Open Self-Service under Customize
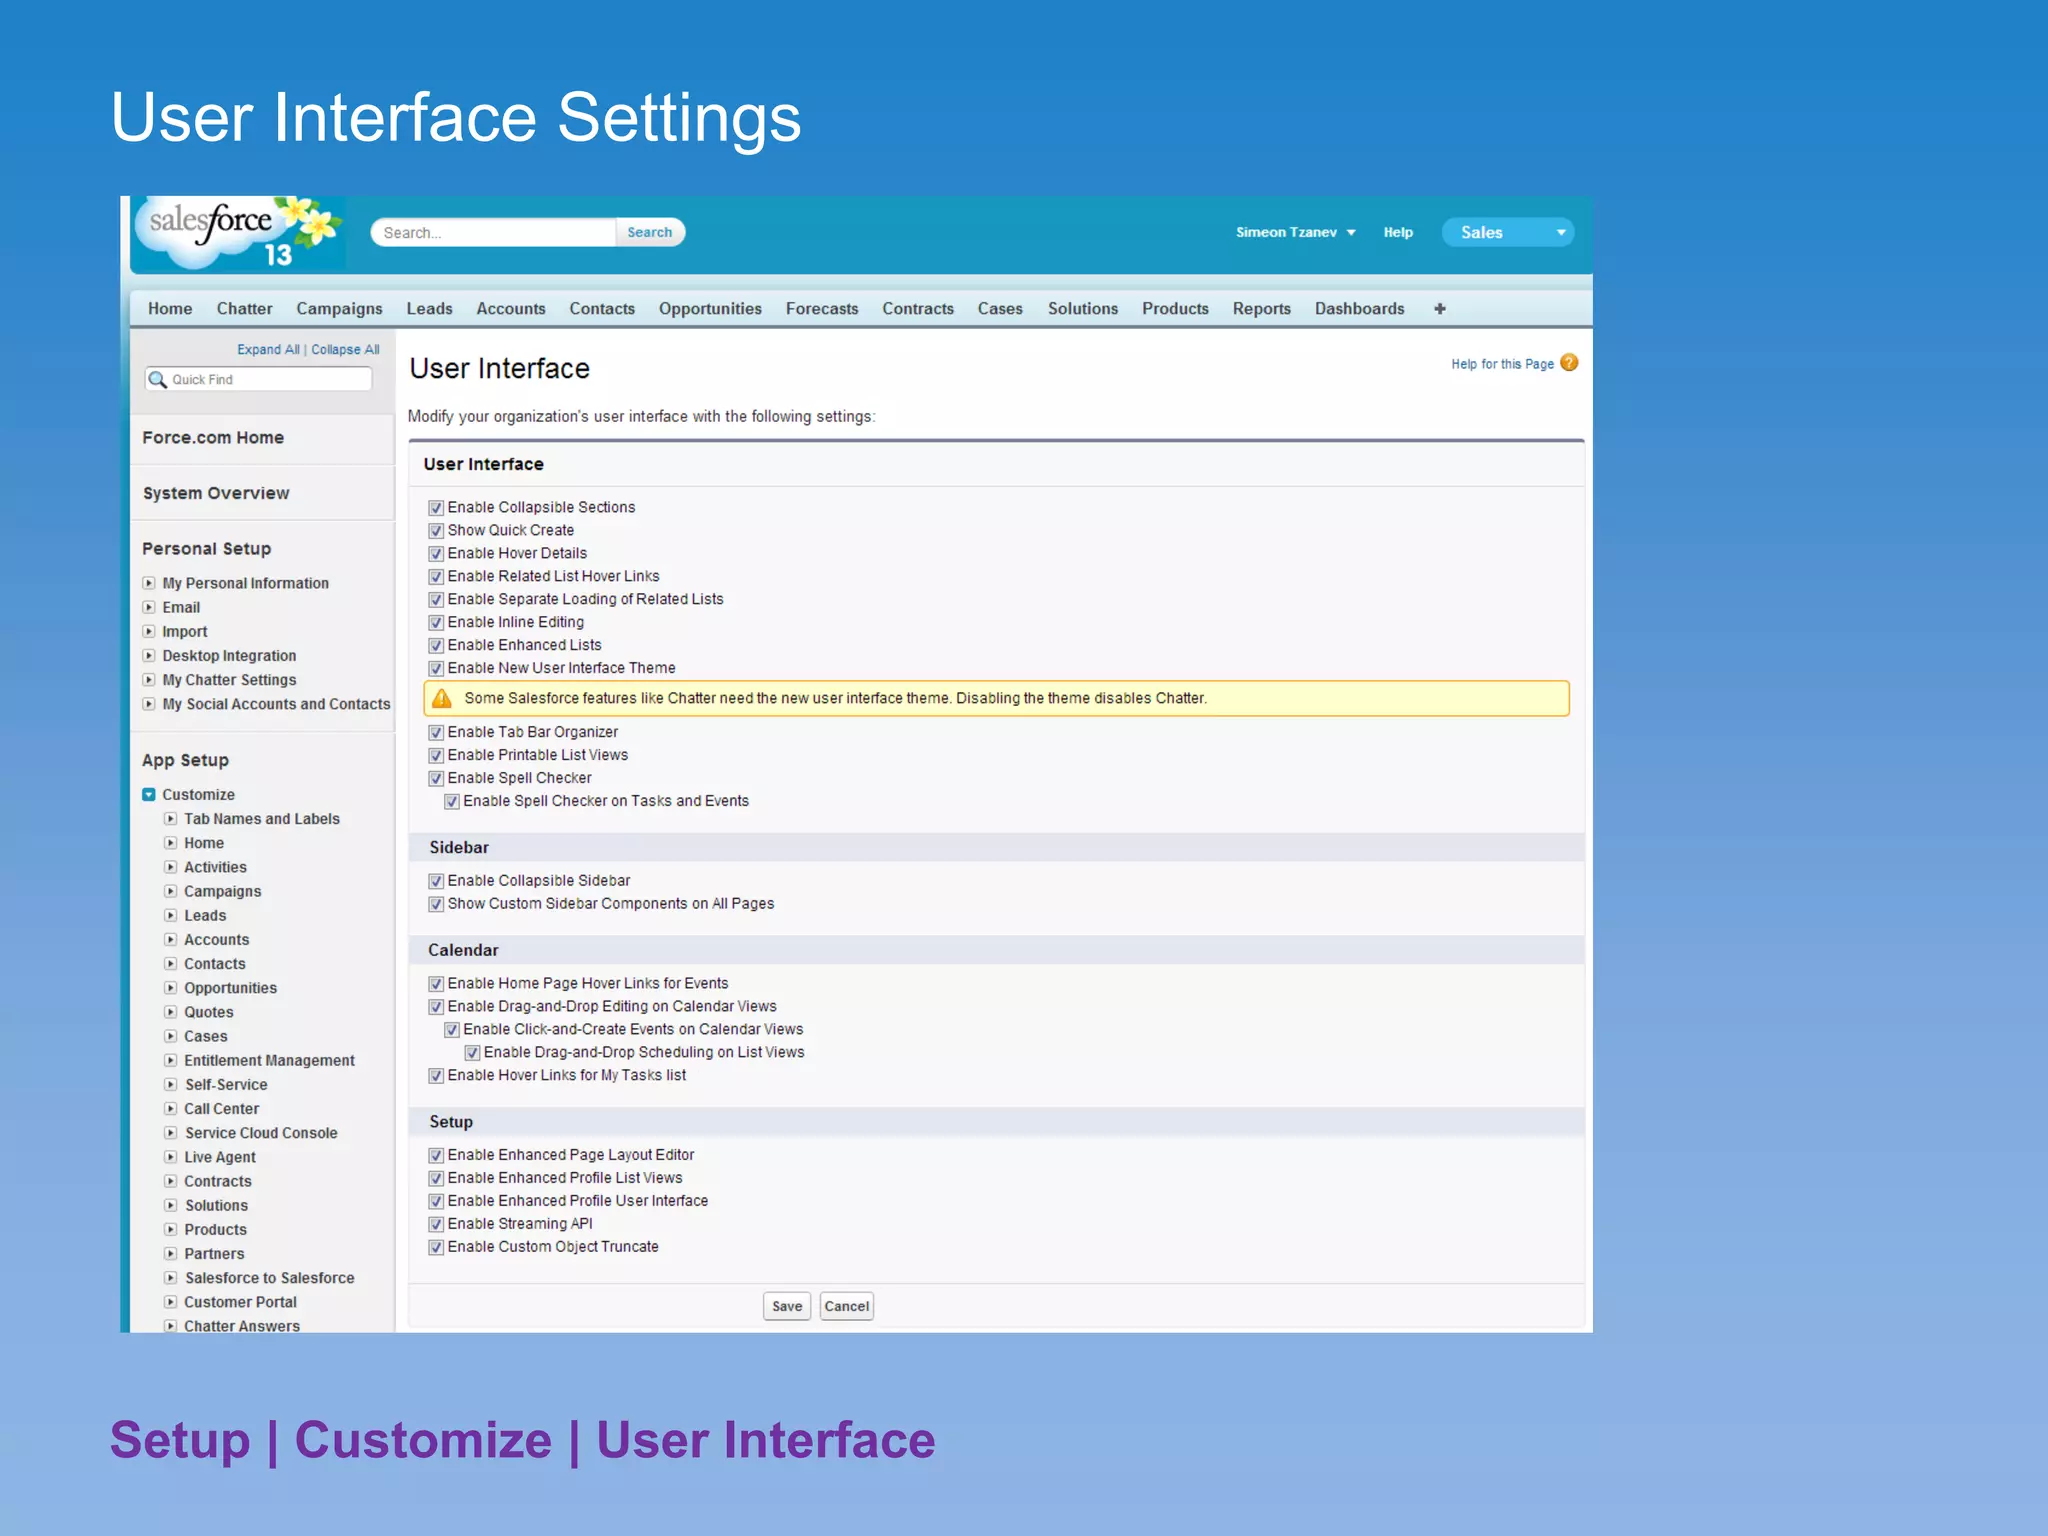The height and width of the screenshot is (1536, 2048). (226, 1085)
